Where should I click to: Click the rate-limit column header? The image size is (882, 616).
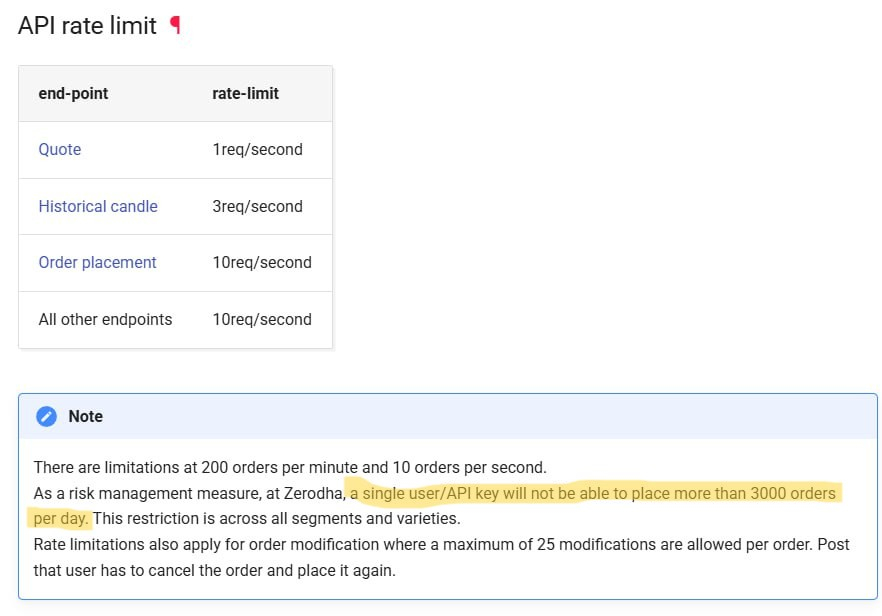245,93
